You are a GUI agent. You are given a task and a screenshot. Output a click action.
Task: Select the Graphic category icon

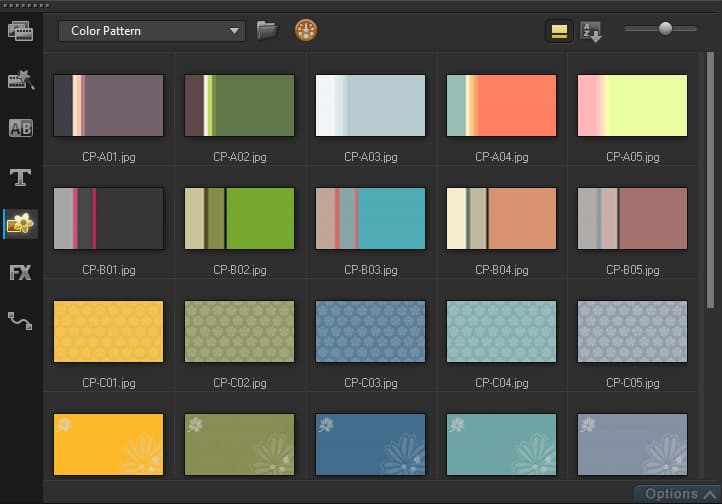point(21,224)
